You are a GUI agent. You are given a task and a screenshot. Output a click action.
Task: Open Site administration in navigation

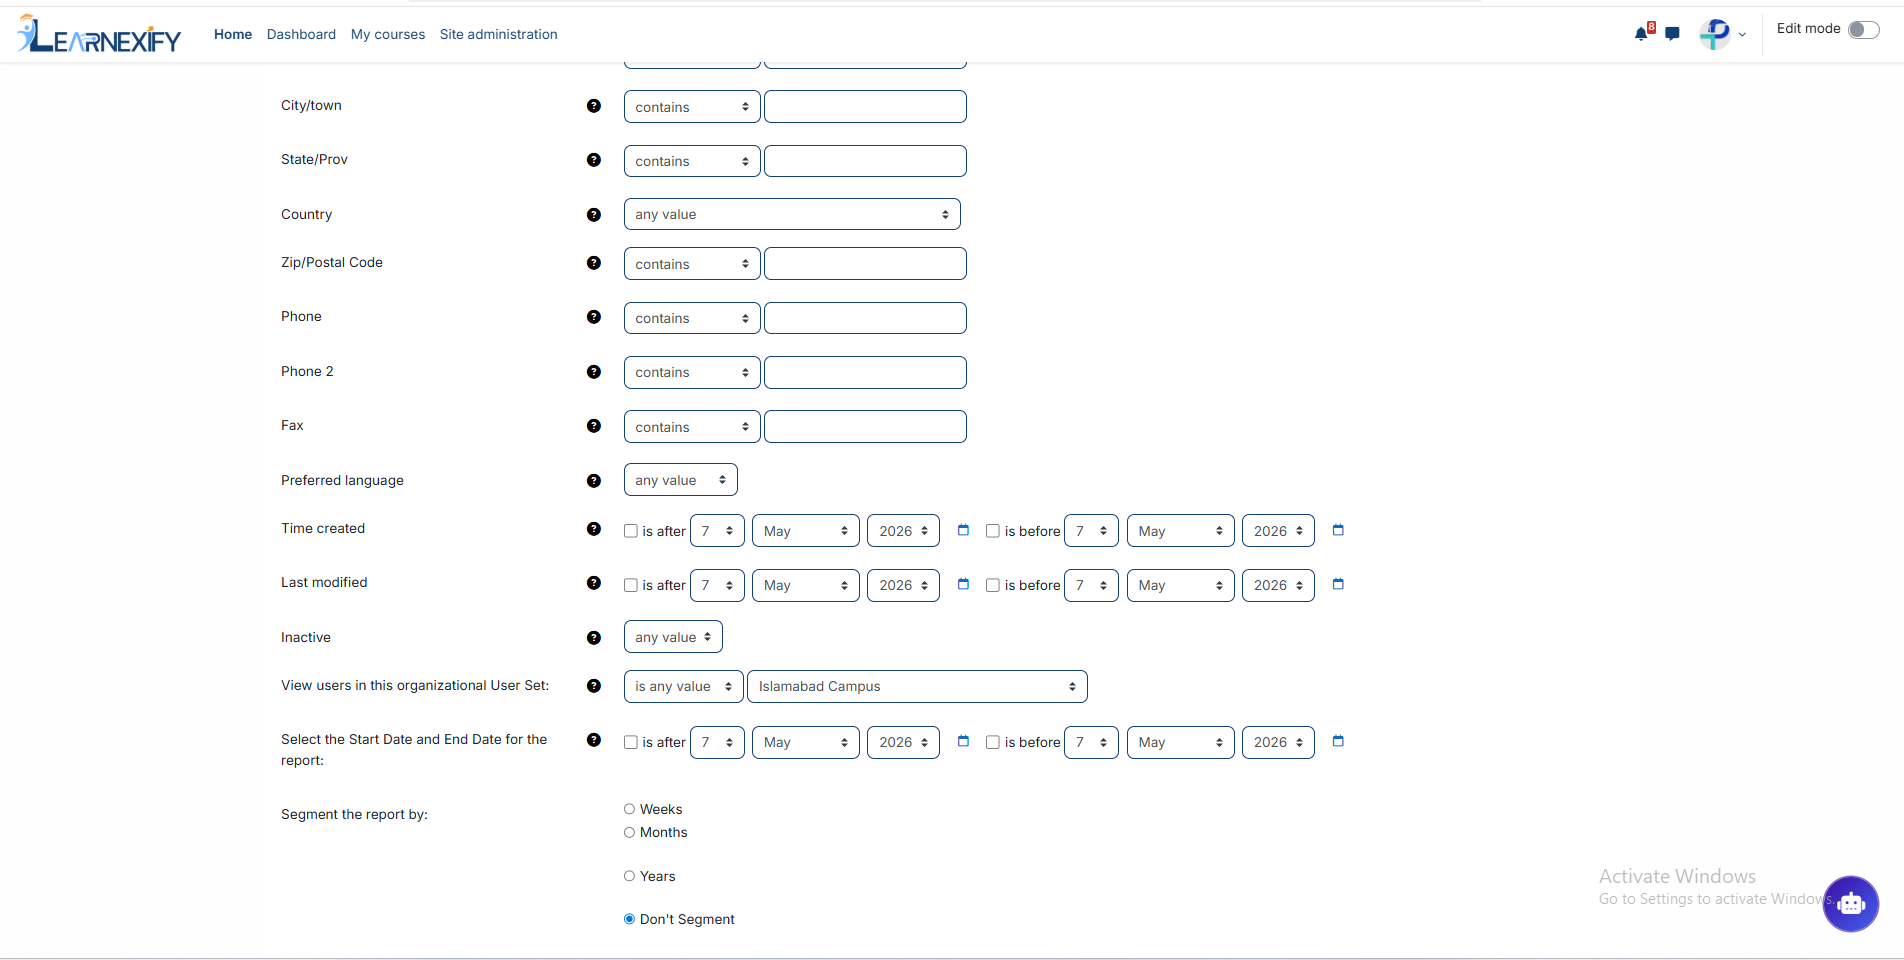[499, 34]
